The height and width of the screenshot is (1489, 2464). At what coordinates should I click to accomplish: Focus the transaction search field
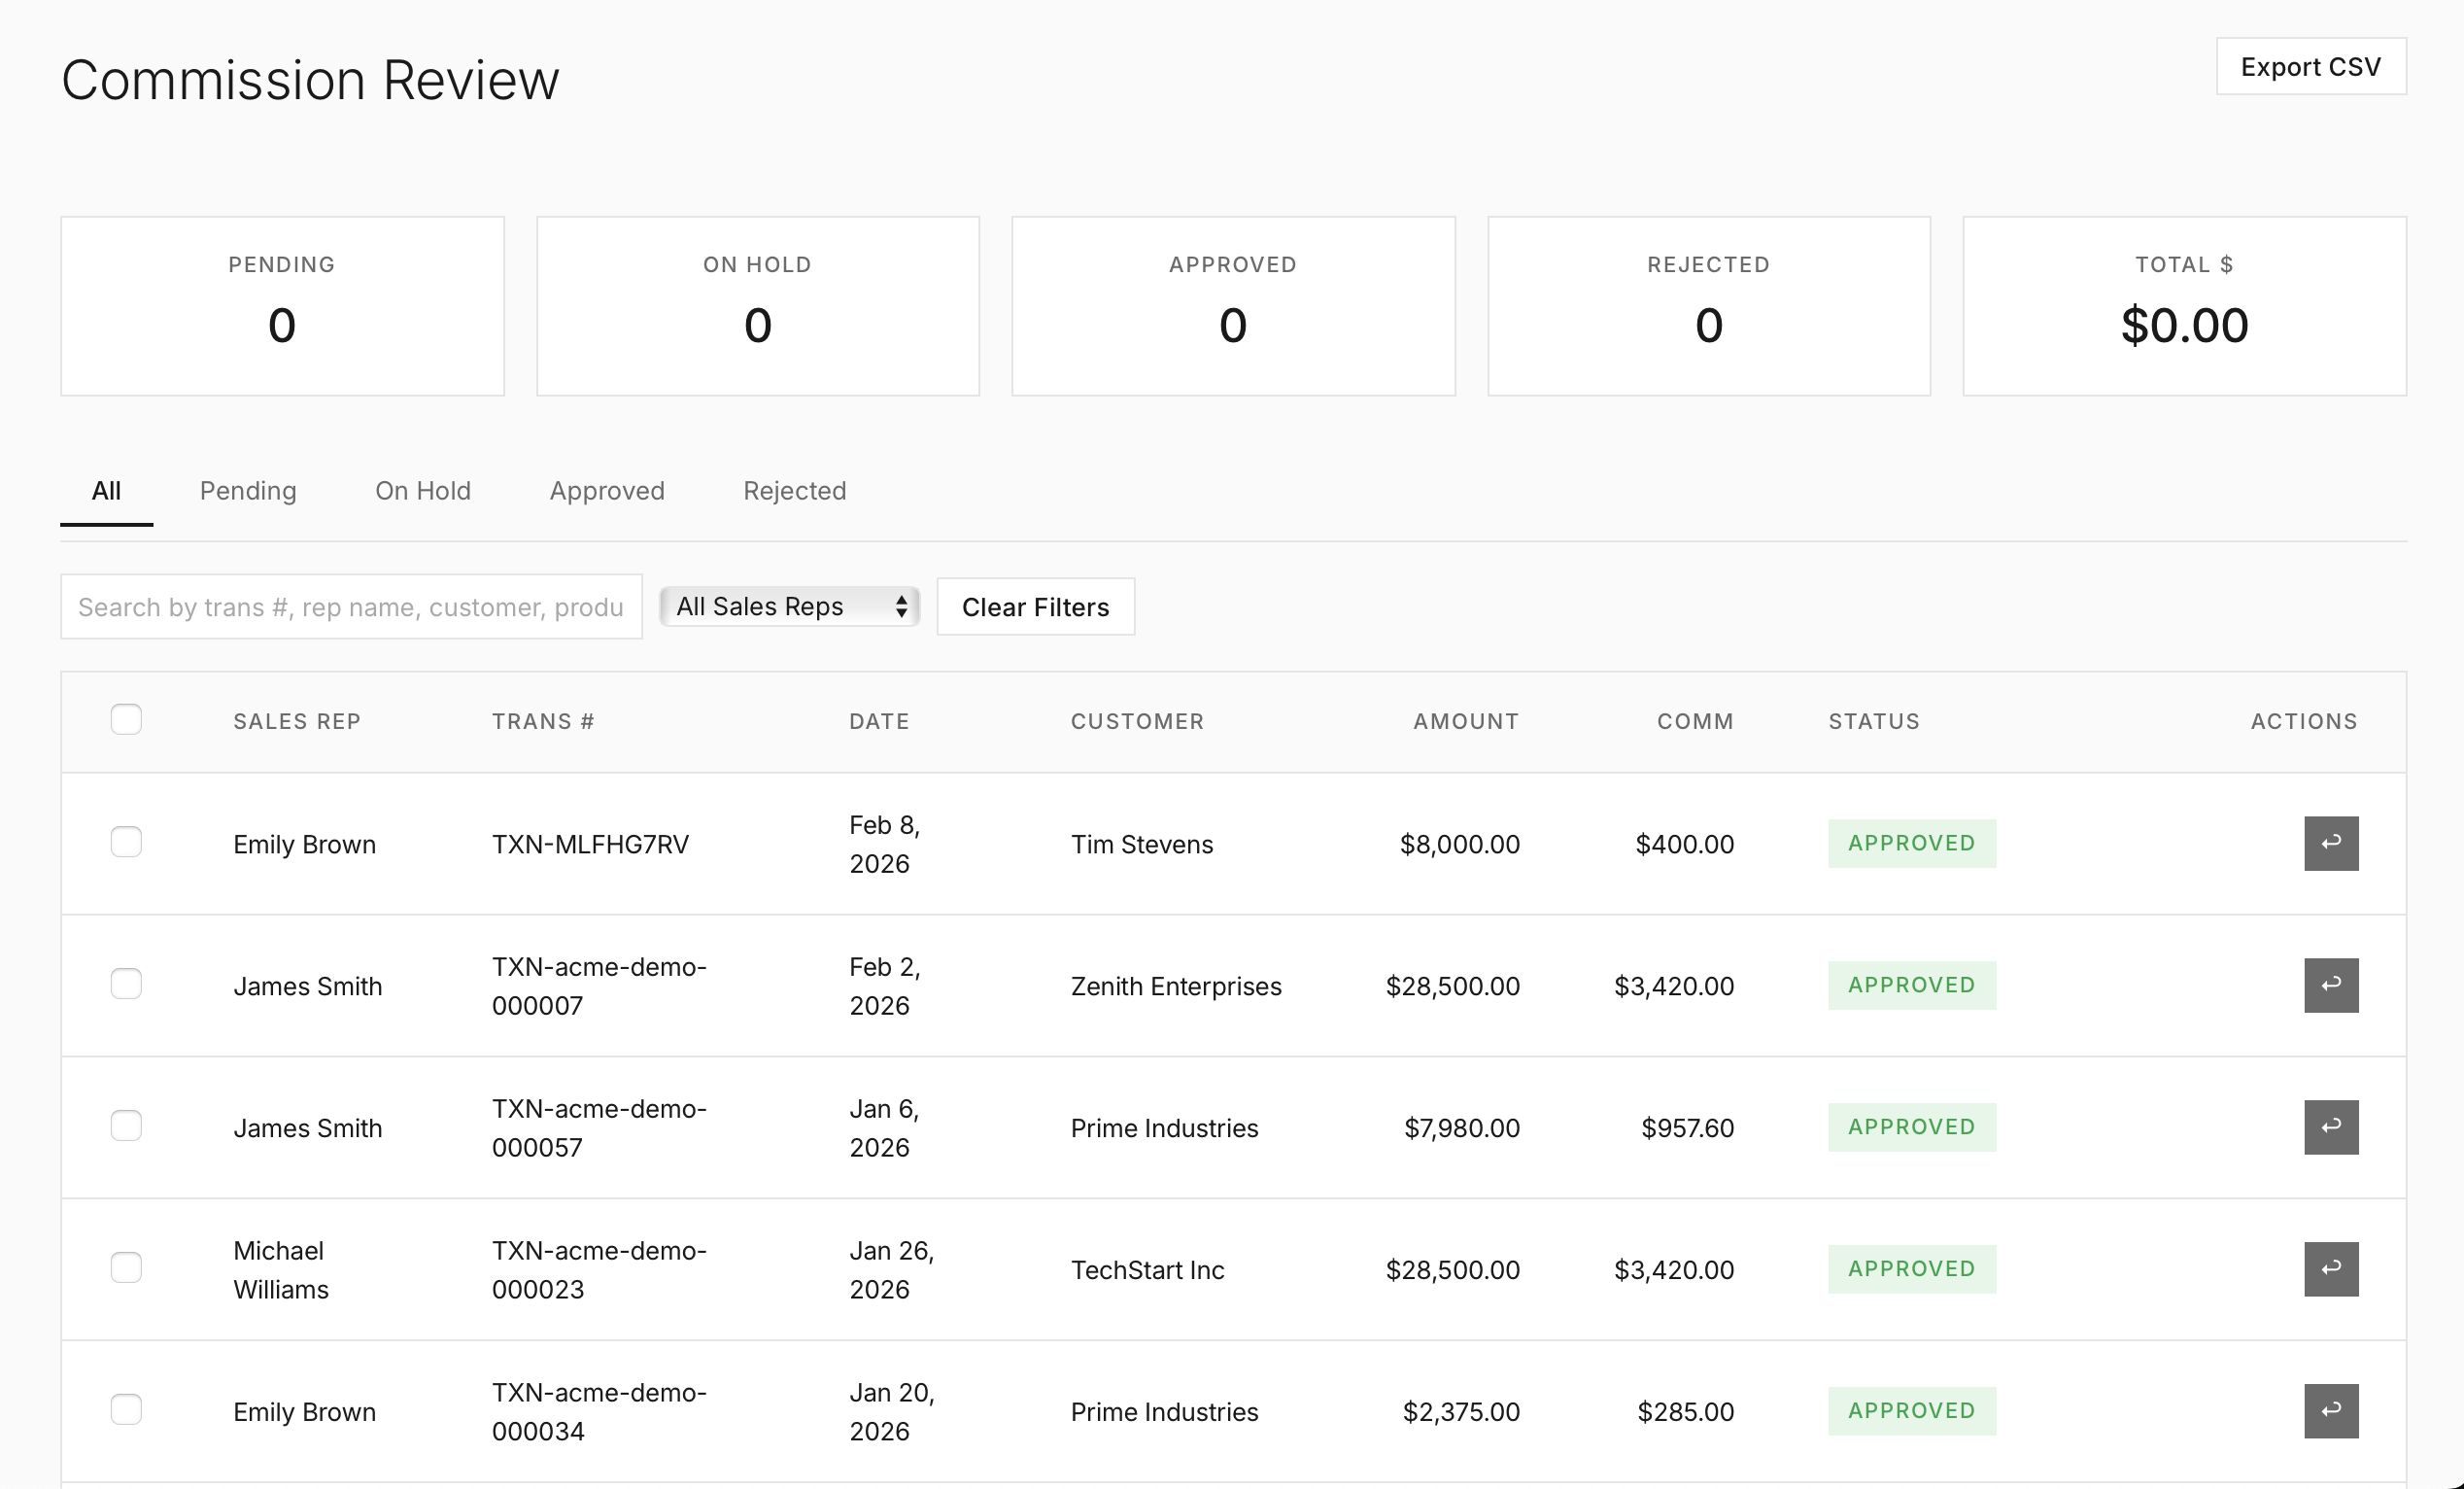(x=350, y=607)
